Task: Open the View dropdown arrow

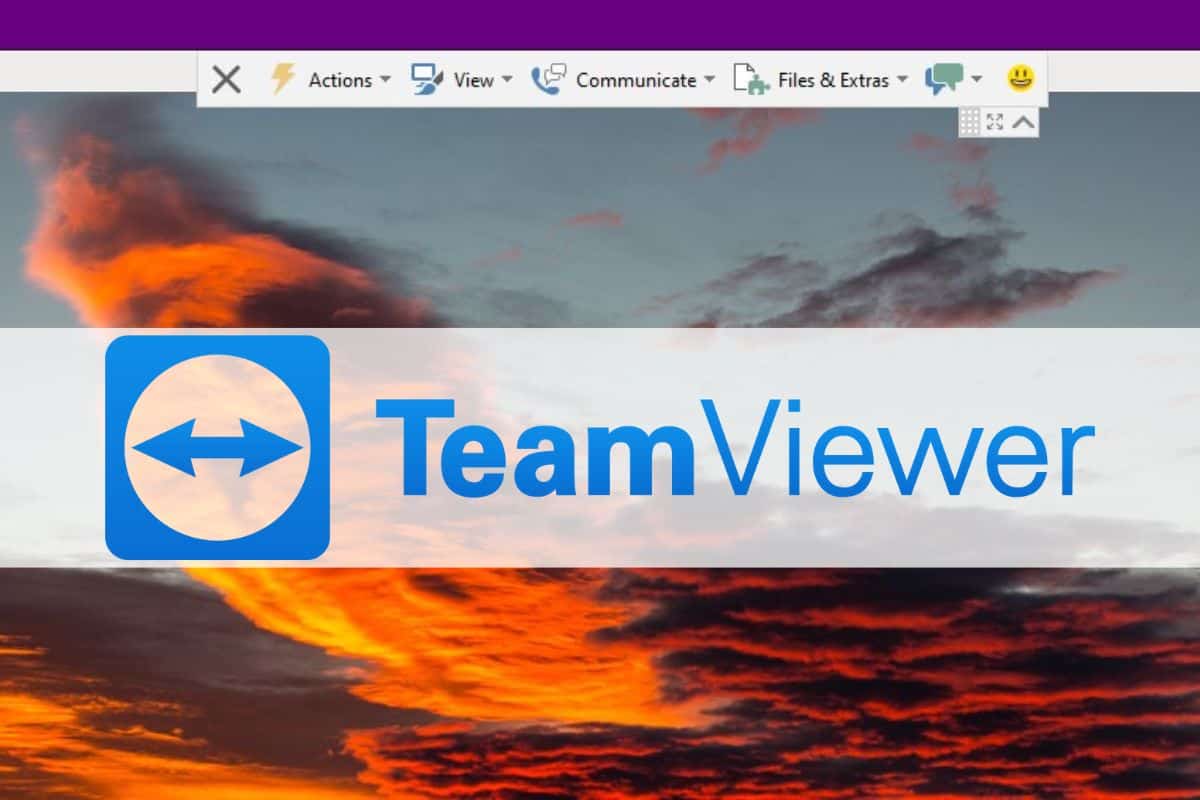Action: click(507, 80)
